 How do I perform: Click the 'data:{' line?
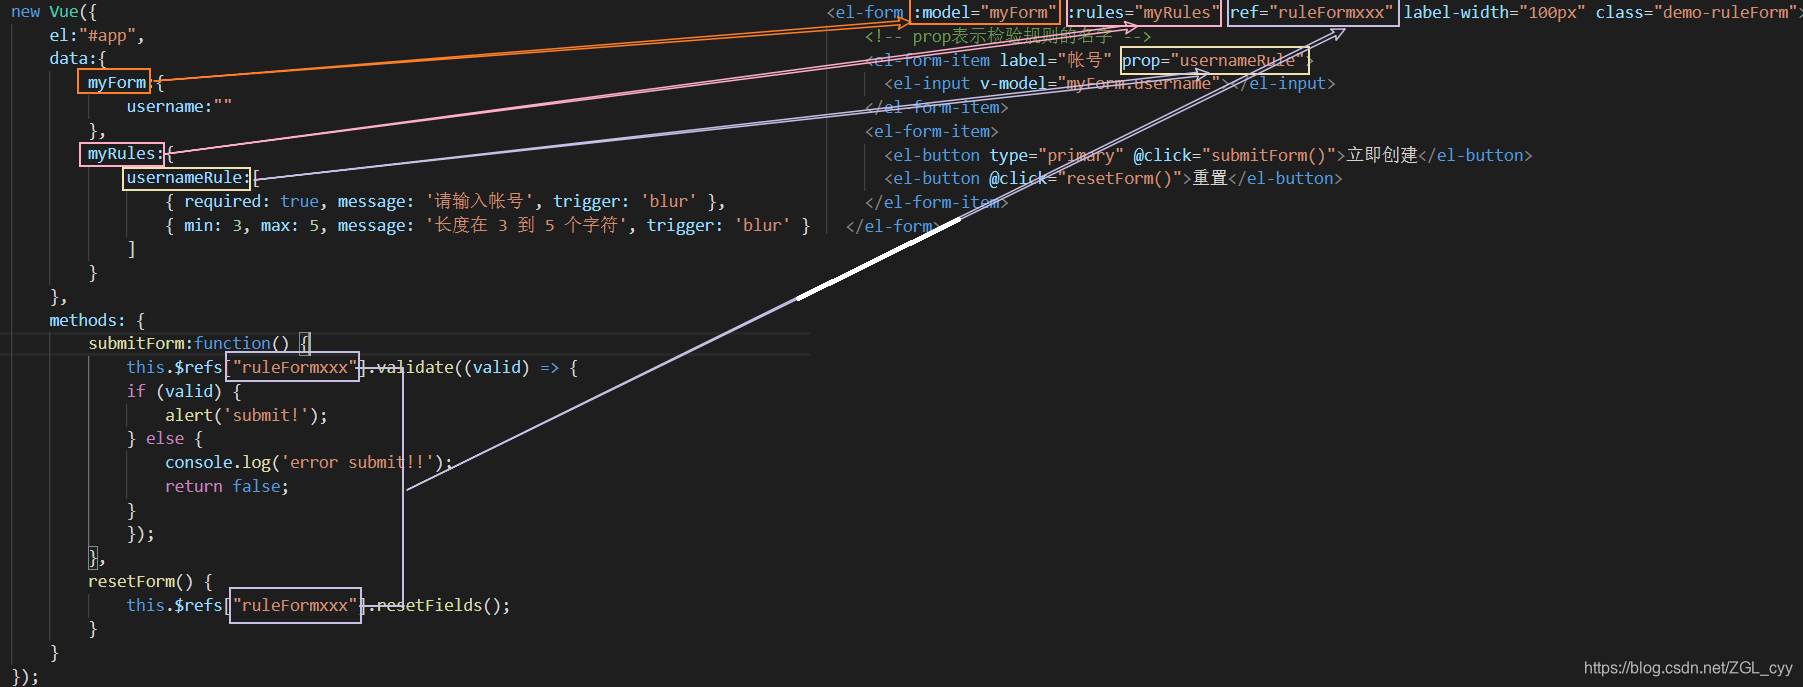(x=78, y=59)
